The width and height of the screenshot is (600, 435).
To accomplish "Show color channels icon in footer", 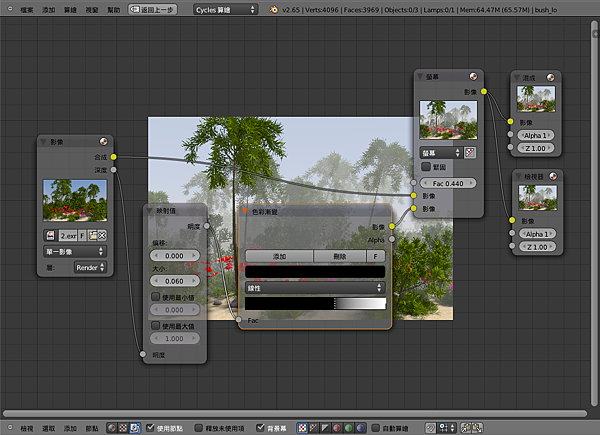I will (x=313, y=428).
